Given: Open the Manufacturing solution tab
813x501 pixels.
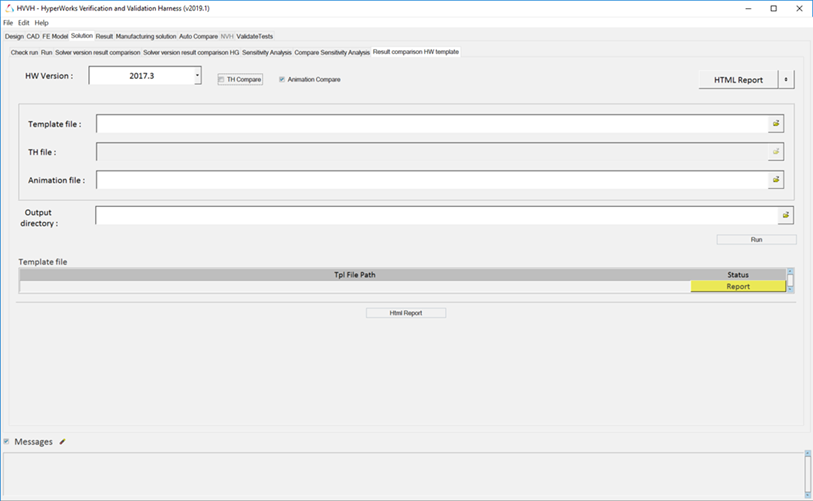Looking at the screenshot, I should tap(146, 36).
